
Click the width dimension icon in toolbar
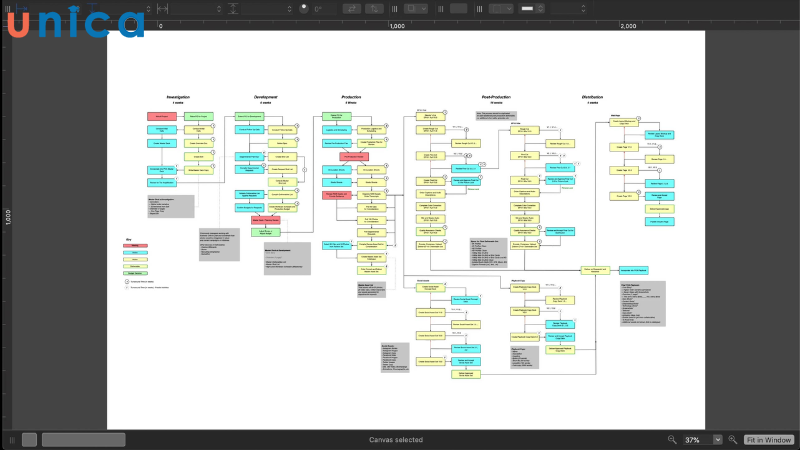click(164, 8)
